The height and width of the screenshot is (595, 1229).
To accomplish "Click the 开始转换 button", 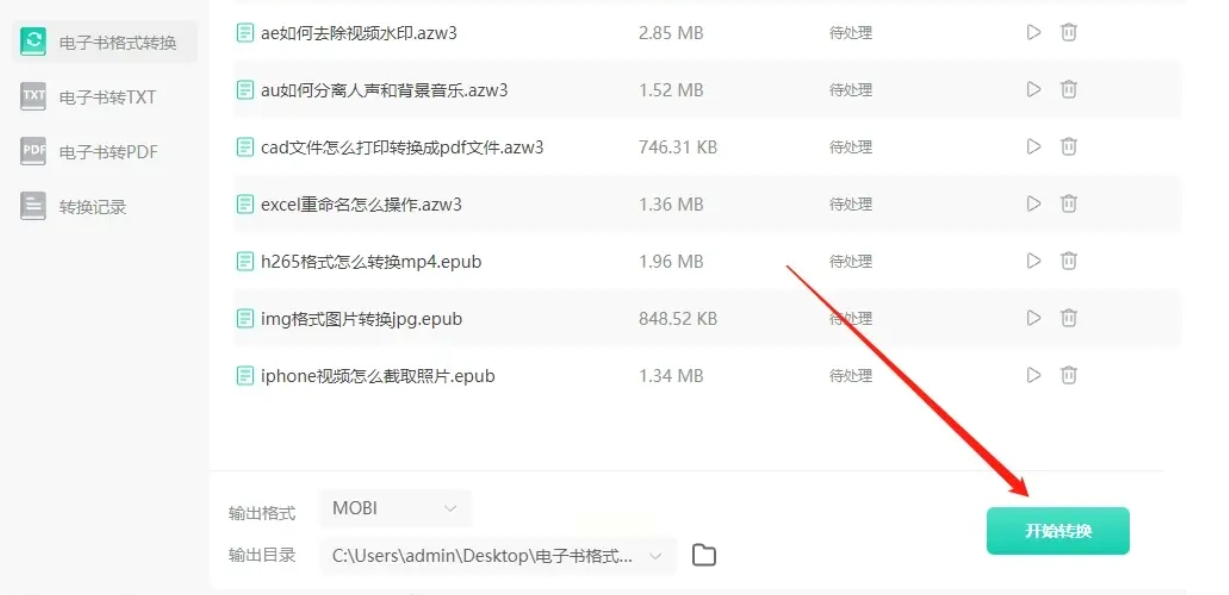I will click(x=1058, y=531).
